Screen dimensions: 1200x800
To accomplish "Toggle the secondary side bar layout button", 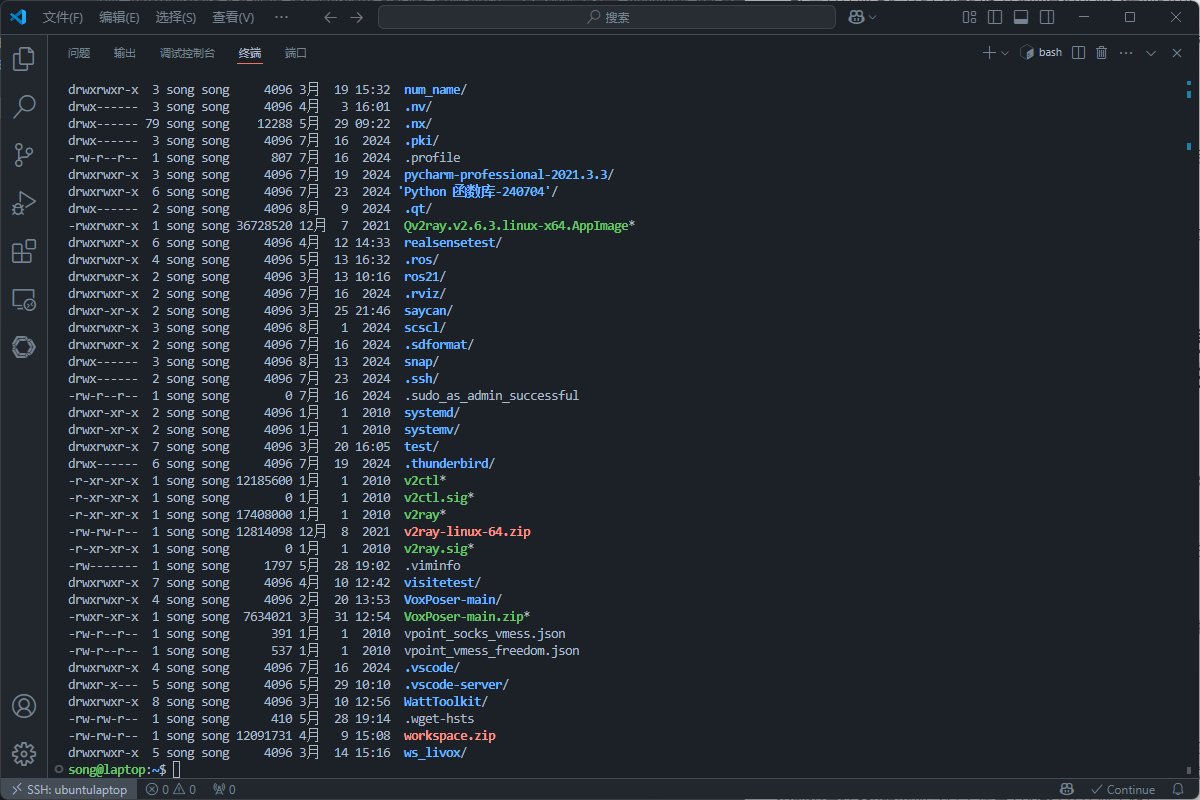I will tap(1046, 17).
